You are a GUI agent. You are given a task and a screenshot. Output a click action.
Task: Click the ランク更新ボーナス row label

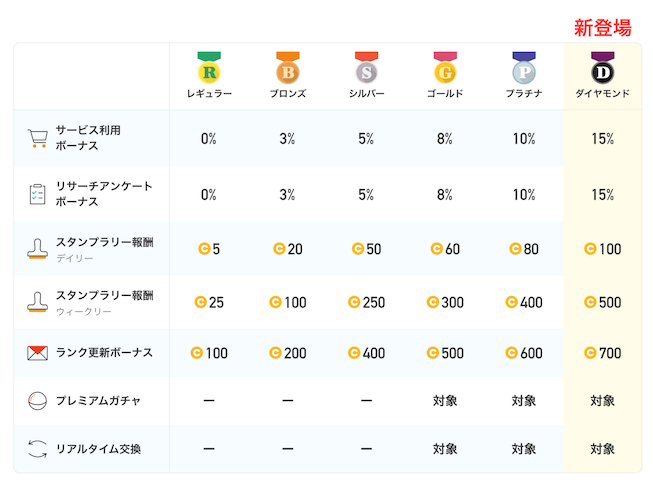coord(105,353)
